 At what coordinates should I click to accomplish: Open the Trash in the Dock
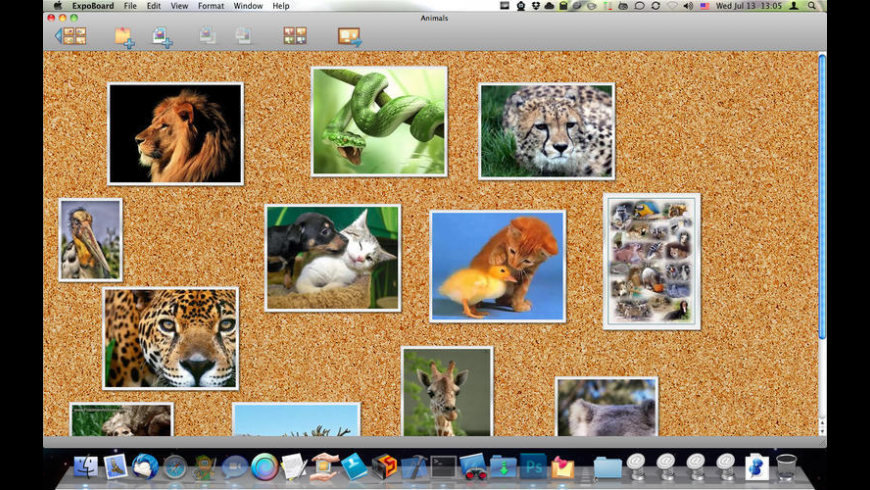[786, 466]
